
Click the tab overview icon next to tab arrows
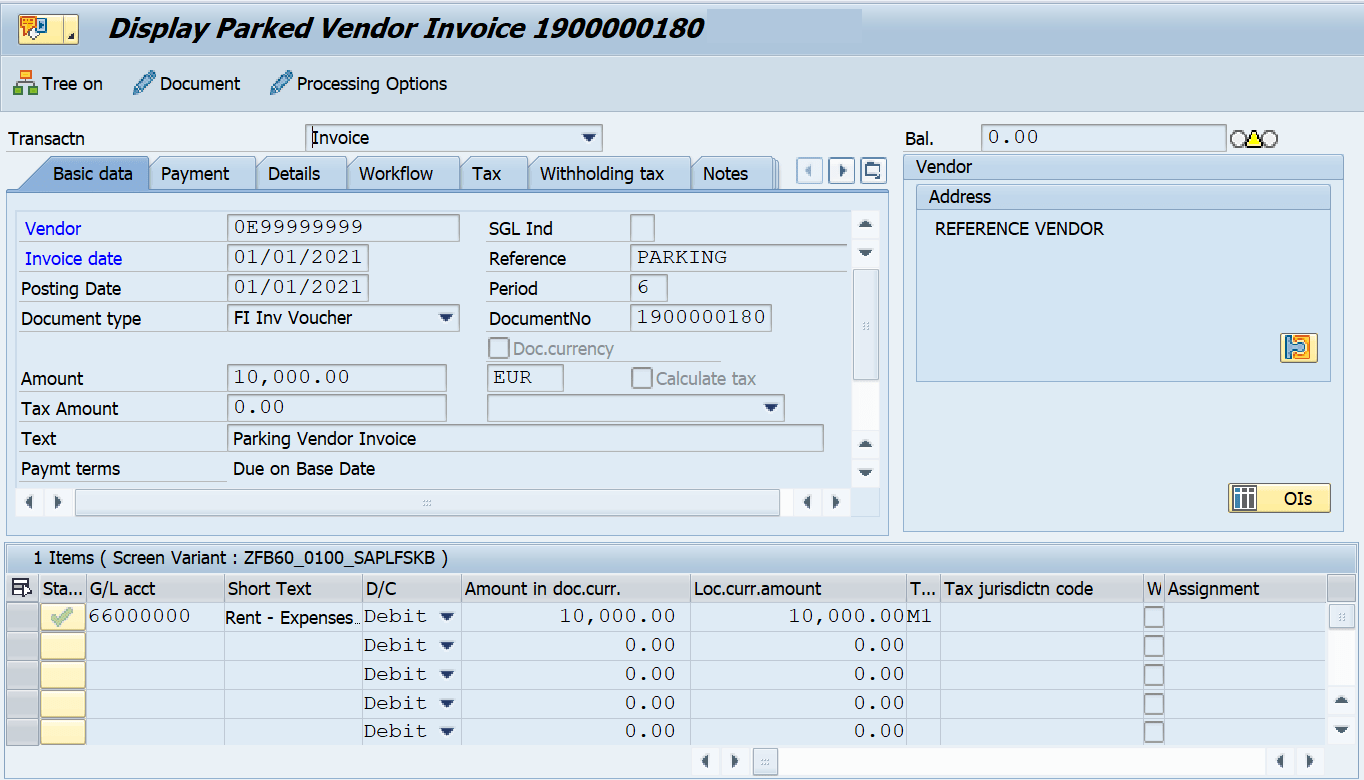point(872,170)
